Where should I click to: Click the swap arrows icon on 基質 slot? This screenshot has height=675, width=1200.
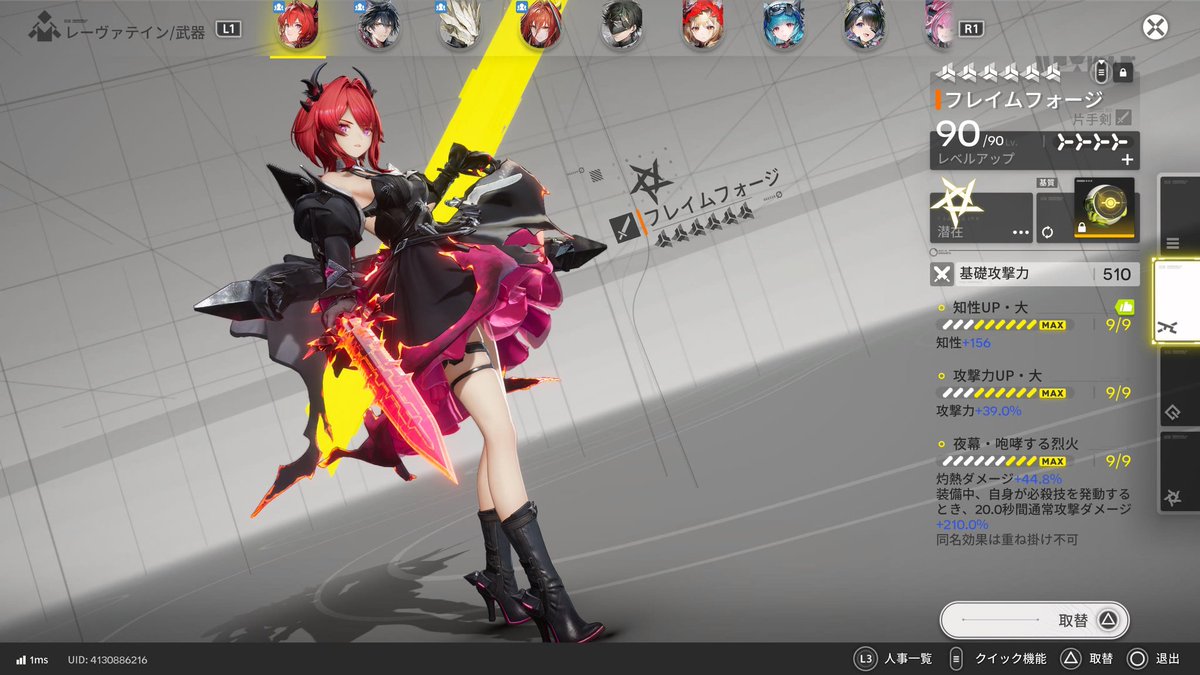[x=1048, y=232]
